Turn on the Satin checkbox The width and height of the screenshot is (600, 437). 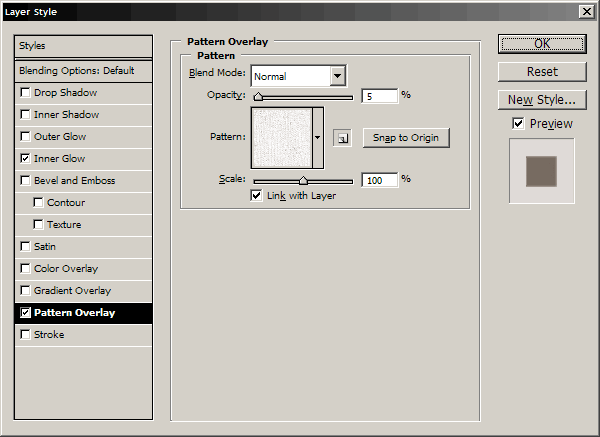coord(25,246)
